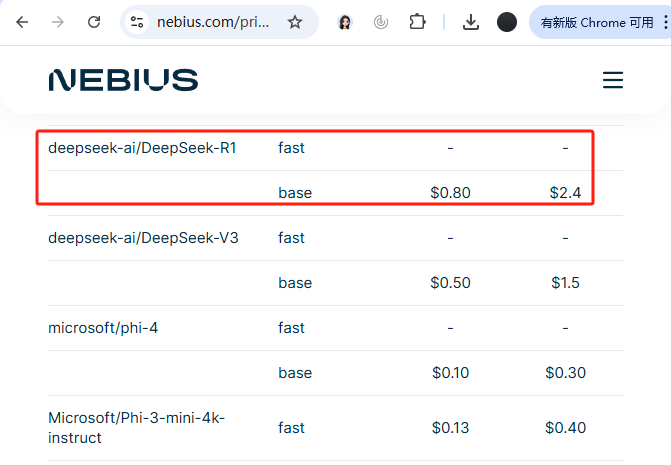The width and height of the screenshot is (671, 465).
Task: Open the Extensions puzzle piece menu
Action: pyautogui.click(x=417, y=22)
